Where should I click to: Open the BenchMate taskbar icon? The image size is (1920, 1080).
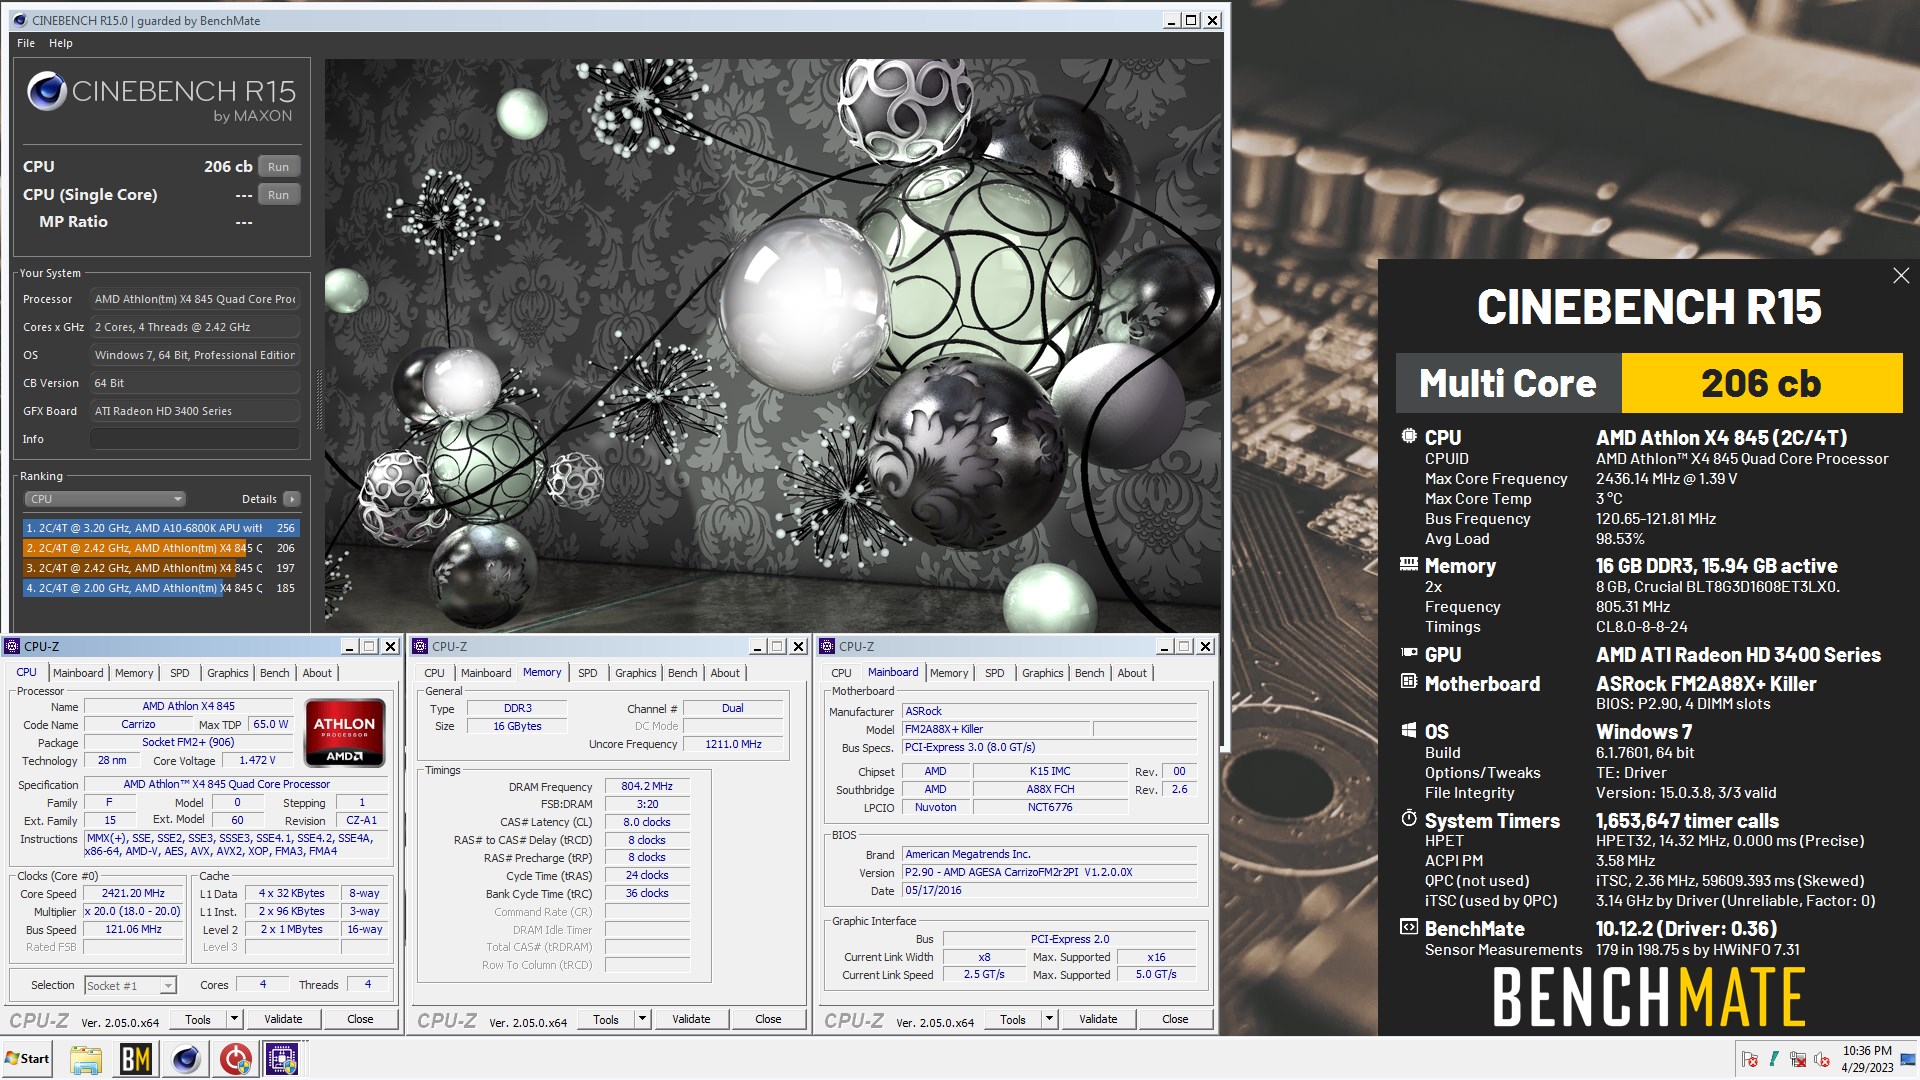tap(135, 1059)
